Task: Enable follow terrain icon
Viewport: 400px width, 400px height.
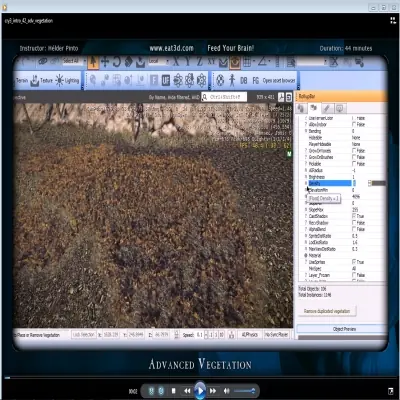Action: pyautogui.click(x=223, y=62)
